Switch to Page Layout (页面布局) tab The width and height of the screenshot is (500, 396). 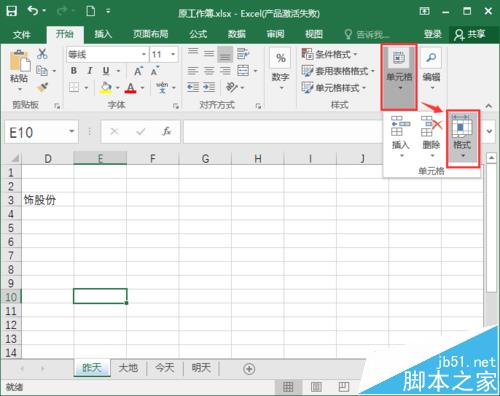point(151,34)
